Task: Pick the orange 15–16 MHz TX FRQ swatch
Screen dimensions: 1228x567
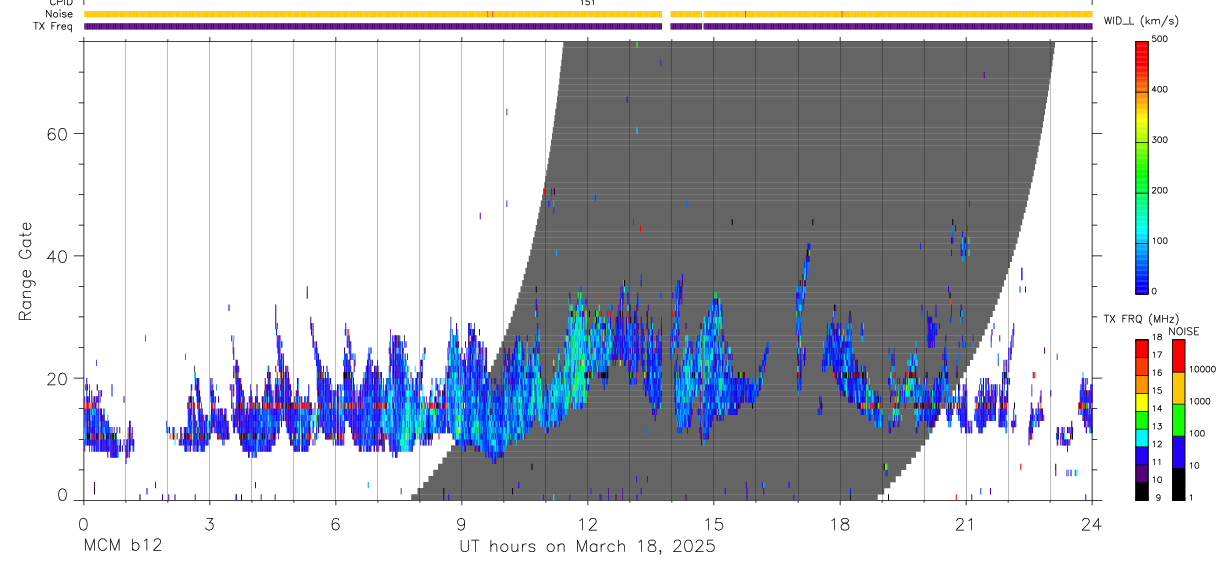Action: pos(1142,384)
